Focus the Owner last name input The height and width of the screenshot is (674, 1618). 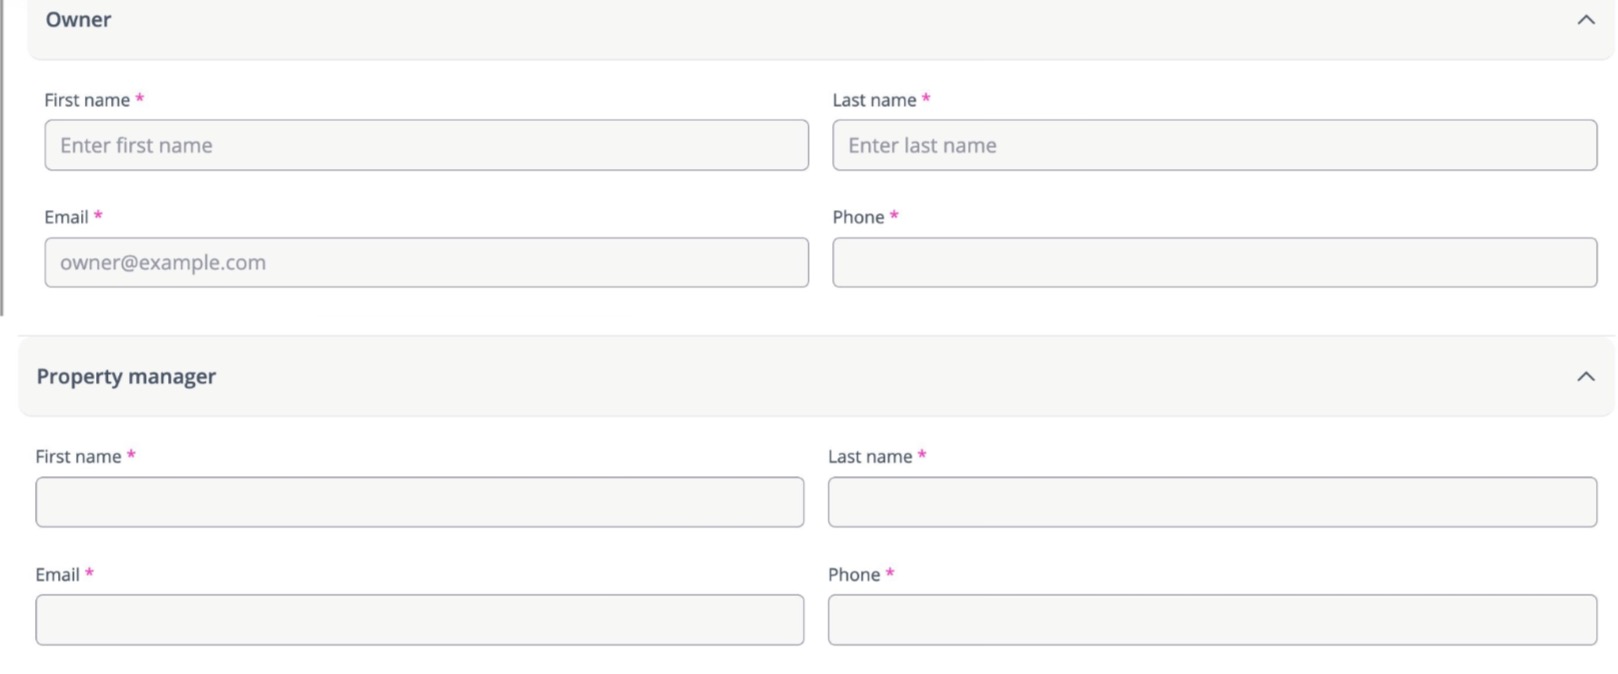tap(1214, 145)
